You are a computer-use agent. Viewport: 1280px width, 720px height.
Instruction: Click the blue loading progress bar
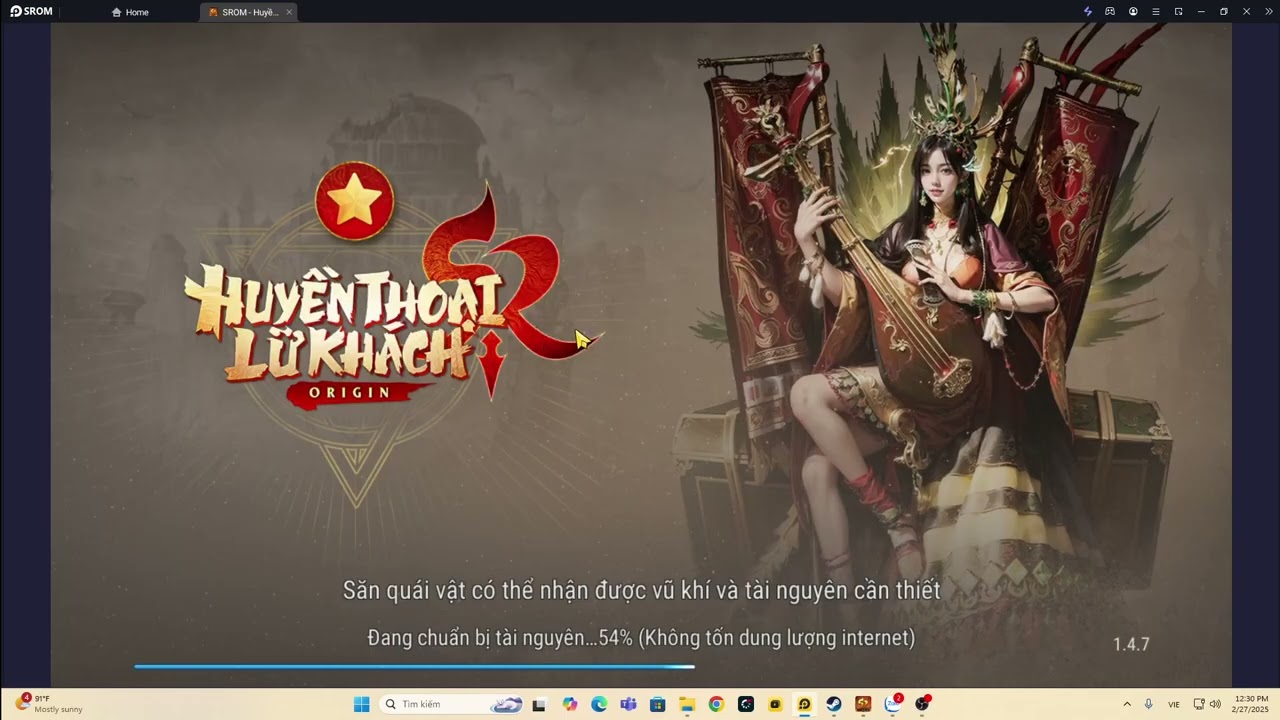tap(414, 666)
